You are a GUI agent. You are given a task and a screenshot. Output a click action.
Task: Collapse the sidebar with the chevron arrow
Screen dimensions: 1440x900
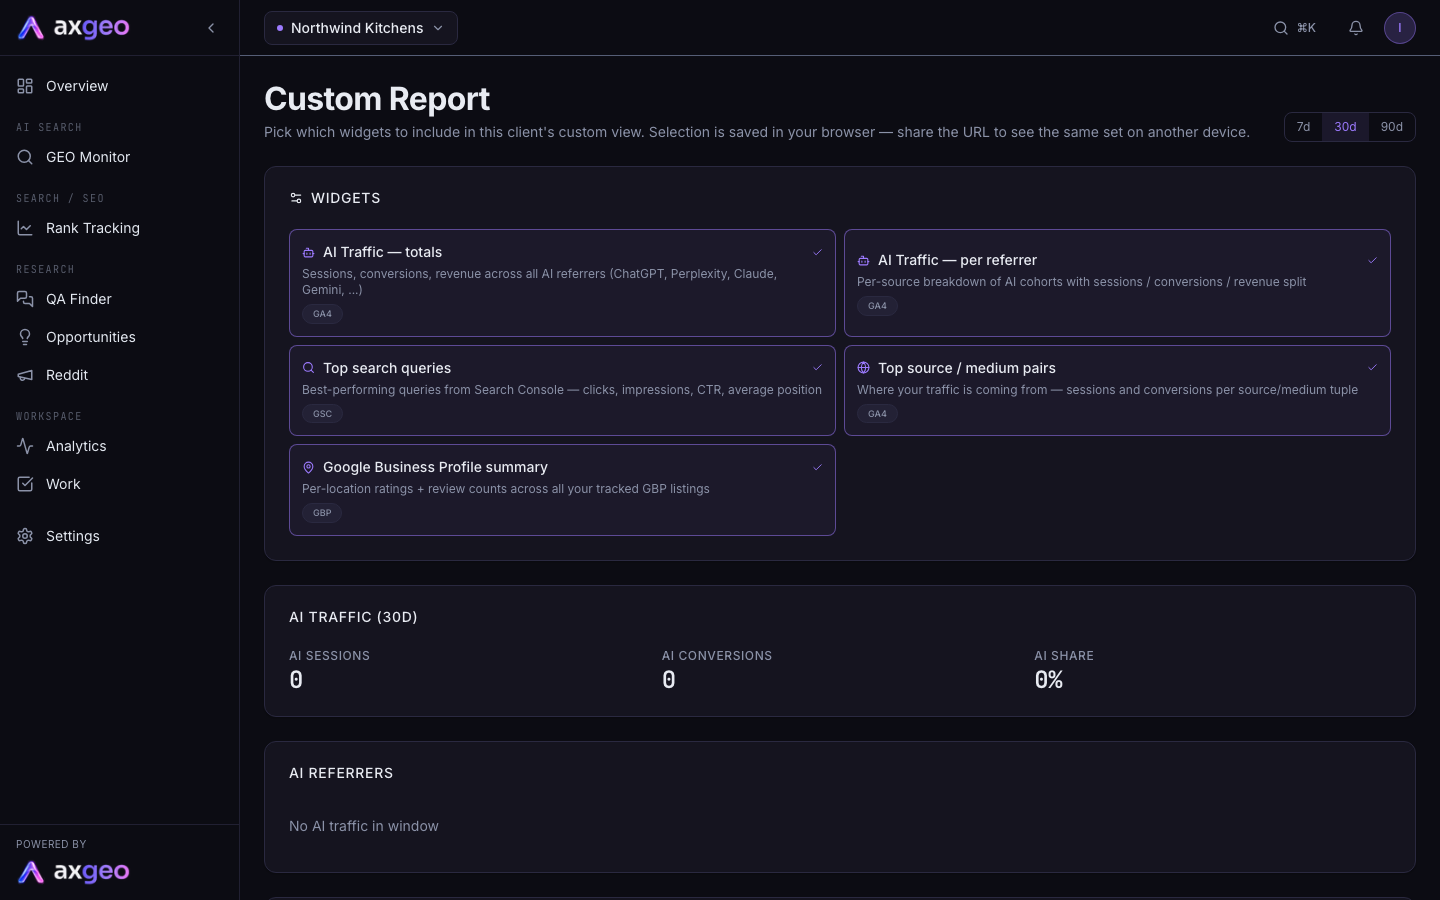tap(211, 28)
